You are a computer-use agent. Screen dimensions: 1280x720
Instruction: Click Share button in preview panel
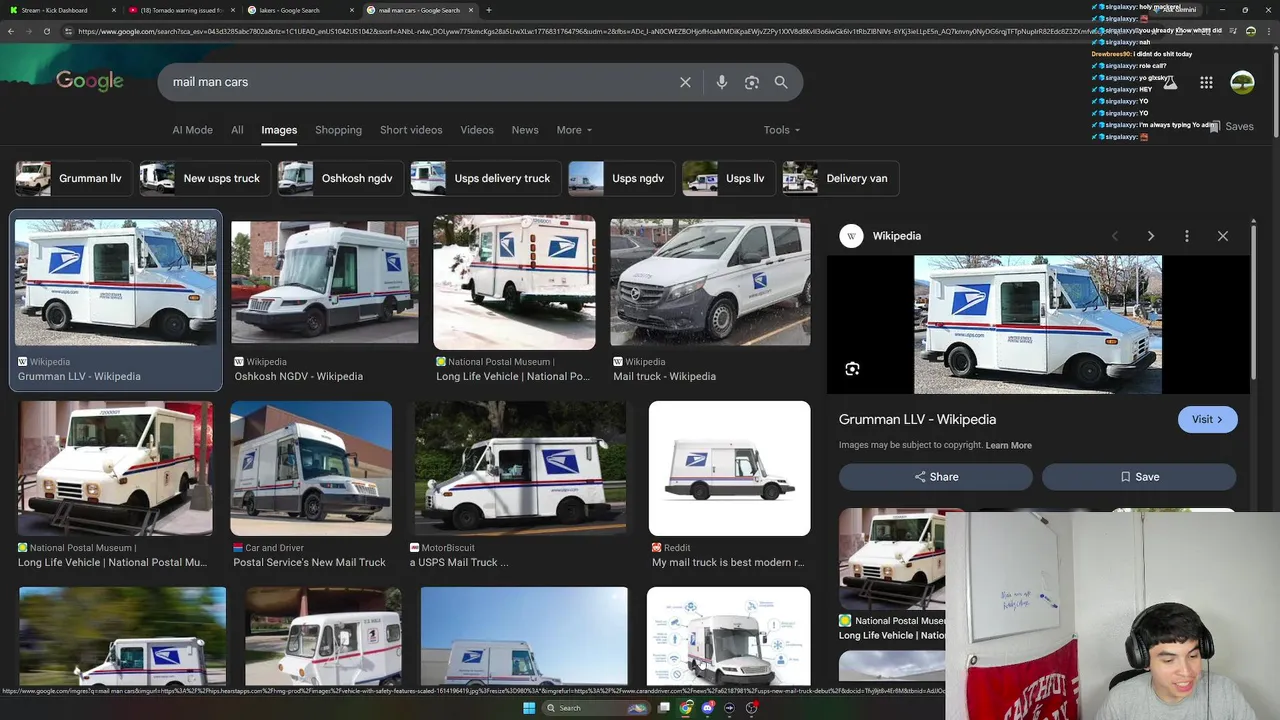pos(936,477)
